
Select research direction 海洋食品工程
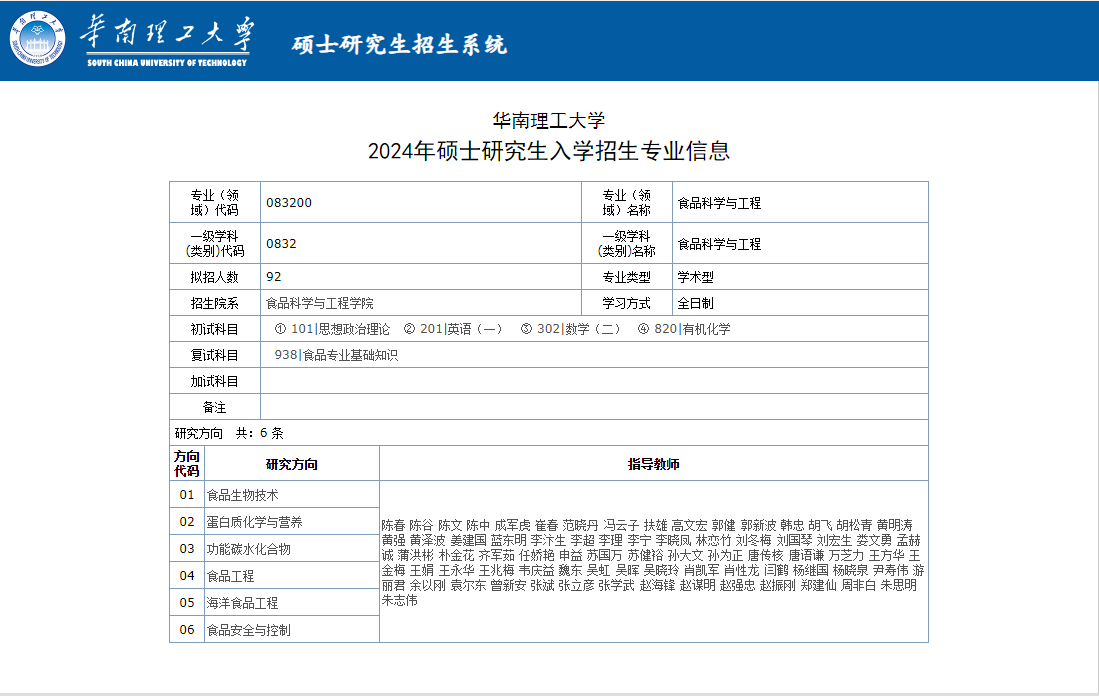(243, 603)
